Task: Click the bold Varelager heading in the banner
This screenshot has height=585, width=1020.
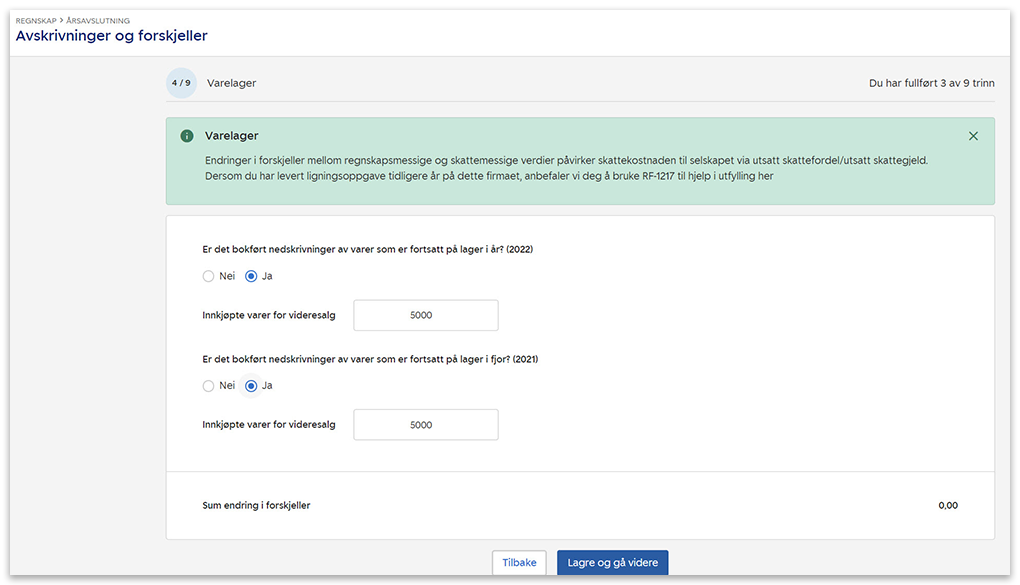Action: point(231,136)
